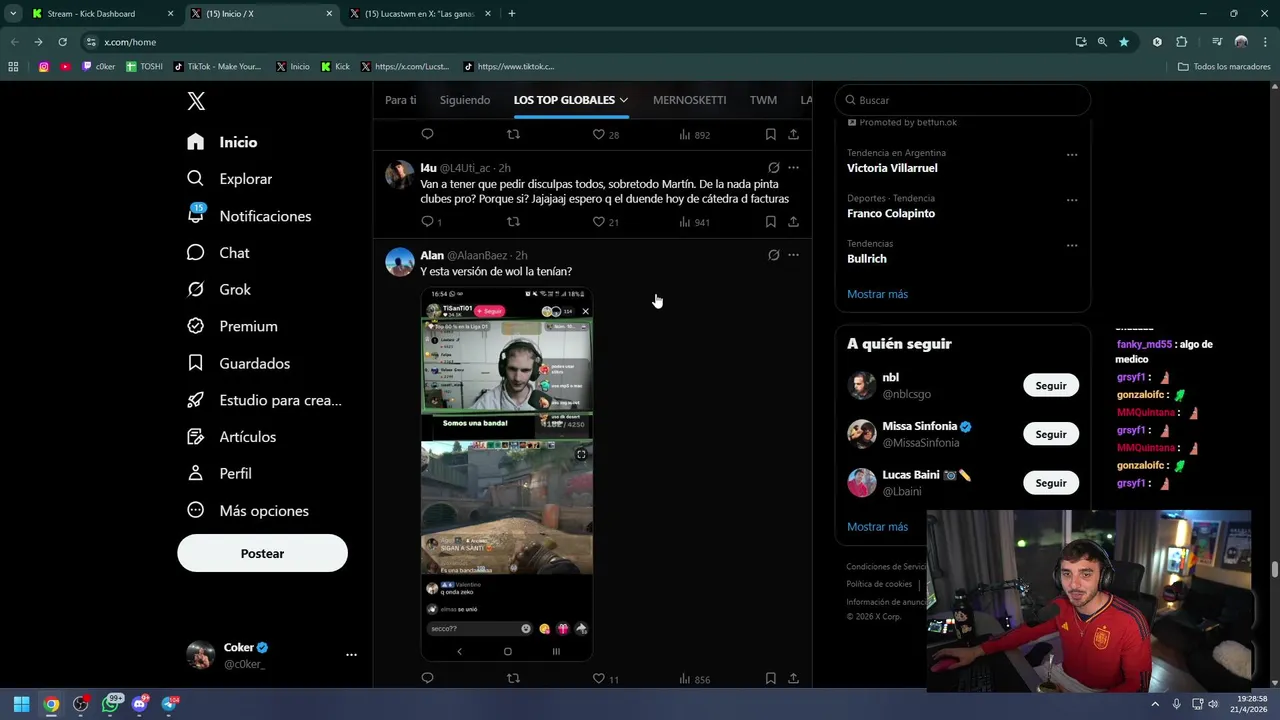Open Explorar page
The image size is (1280, 720).
point(229,179)
